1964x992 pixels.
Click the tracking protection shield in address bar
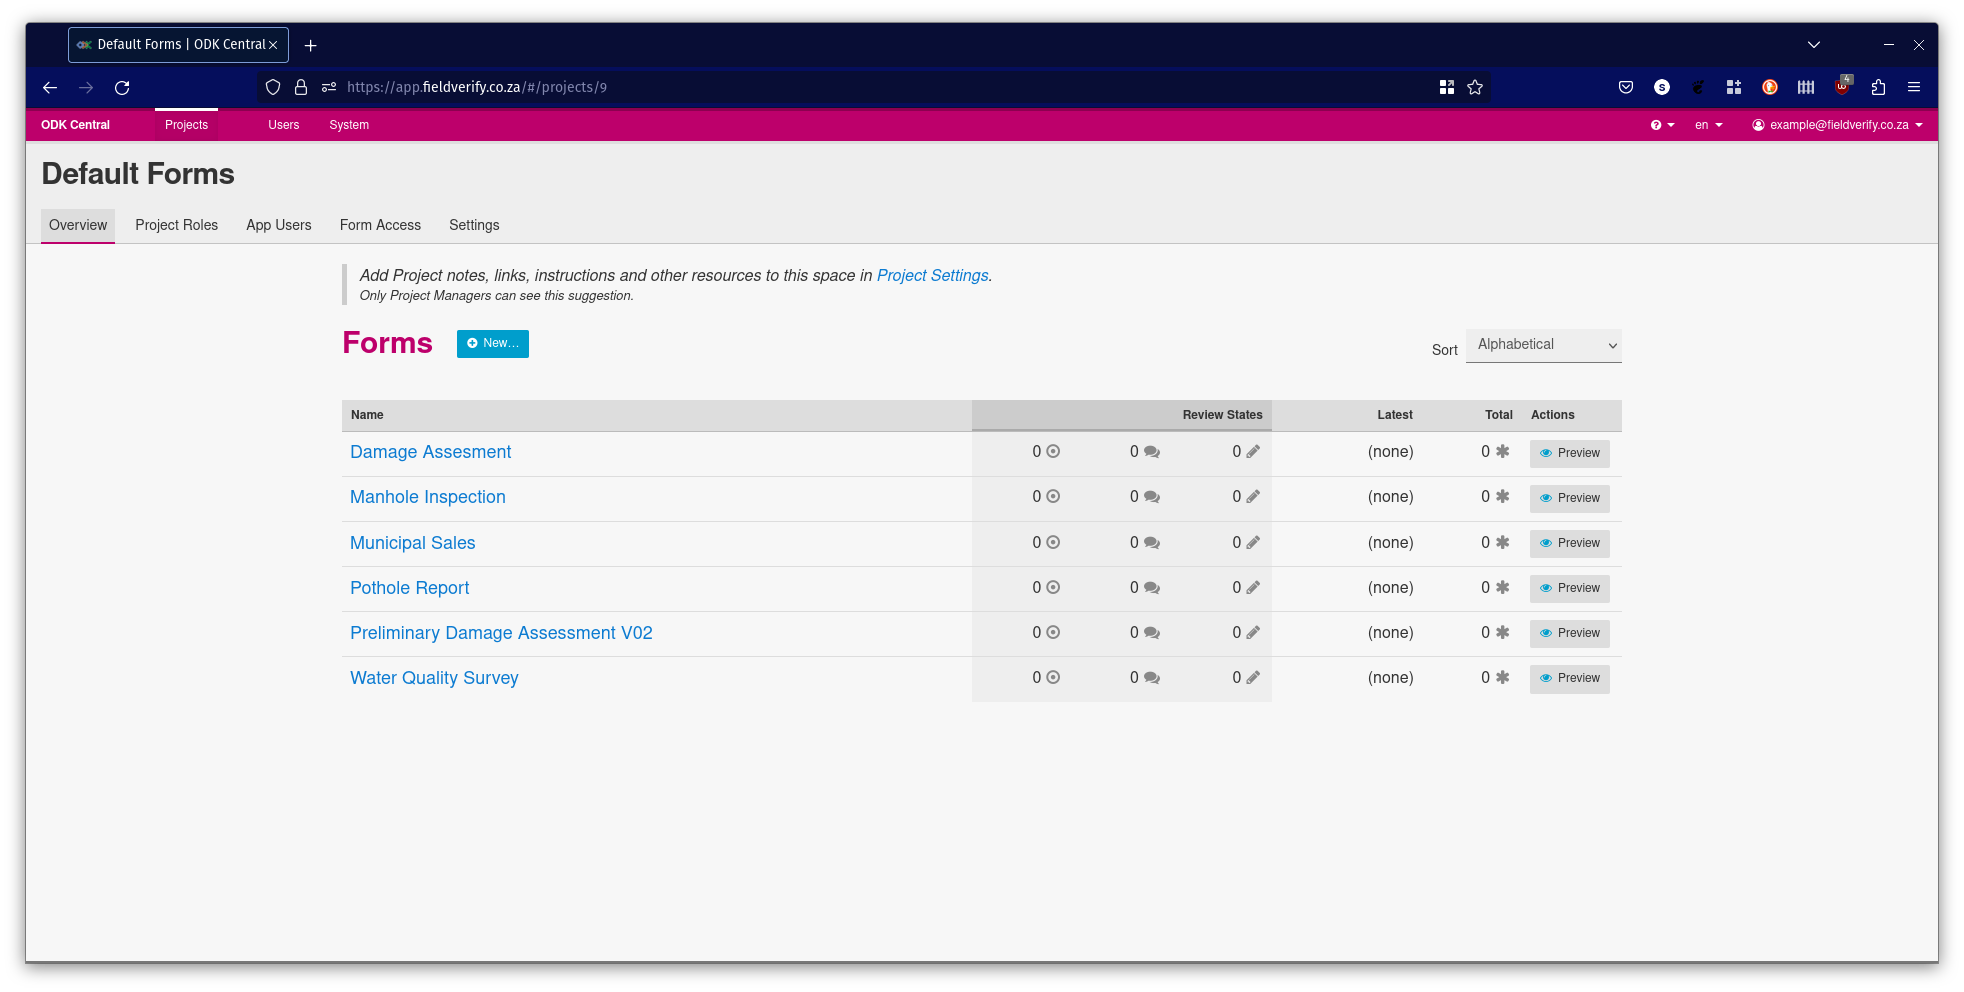click(272, 87)
